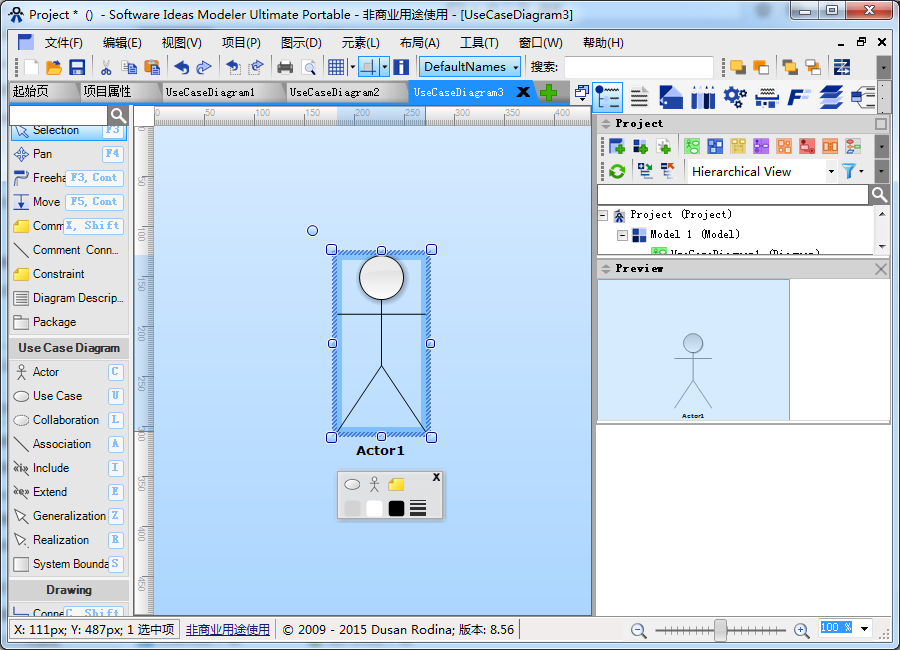The width and height of the screenshot is (900, 650).
Task: Click the Undo arrow icon
Action: click(x=181, y=67)
